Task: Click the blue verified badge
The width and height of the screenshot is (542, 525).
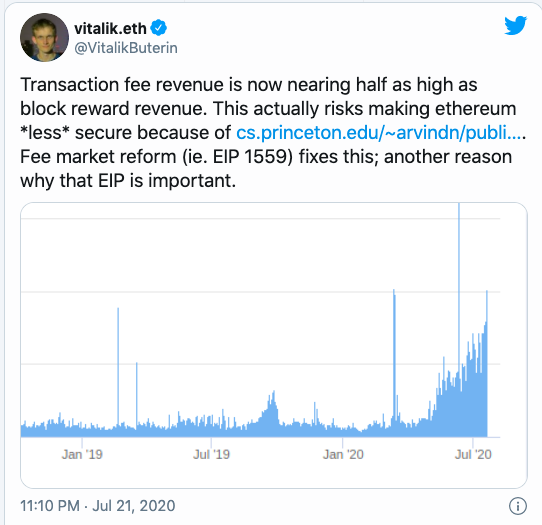Action: [x=159, y=28]
